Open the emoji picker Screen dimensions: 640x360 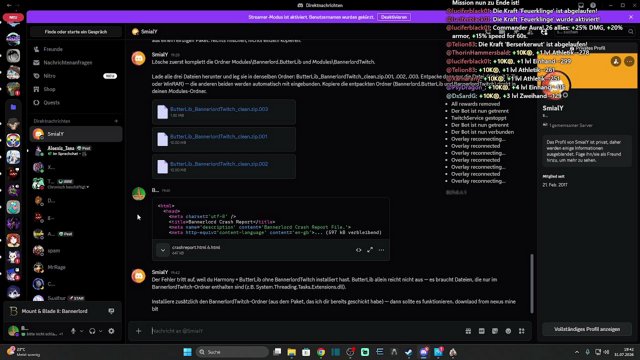pyautogui.click(x=508, y=331)
